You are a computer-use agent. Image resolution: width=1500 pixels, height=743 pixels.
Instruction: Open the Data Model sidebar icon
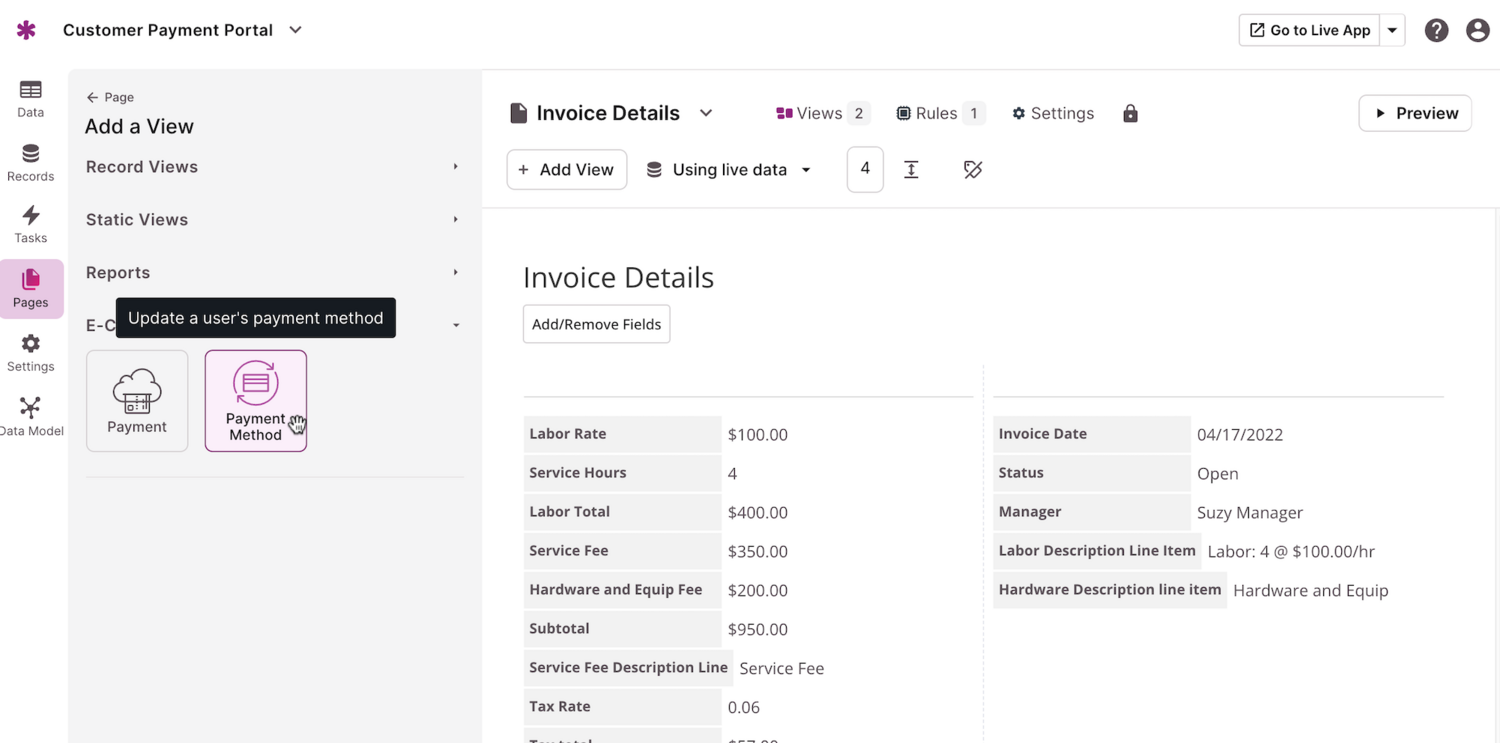click(x=30, y=414)
